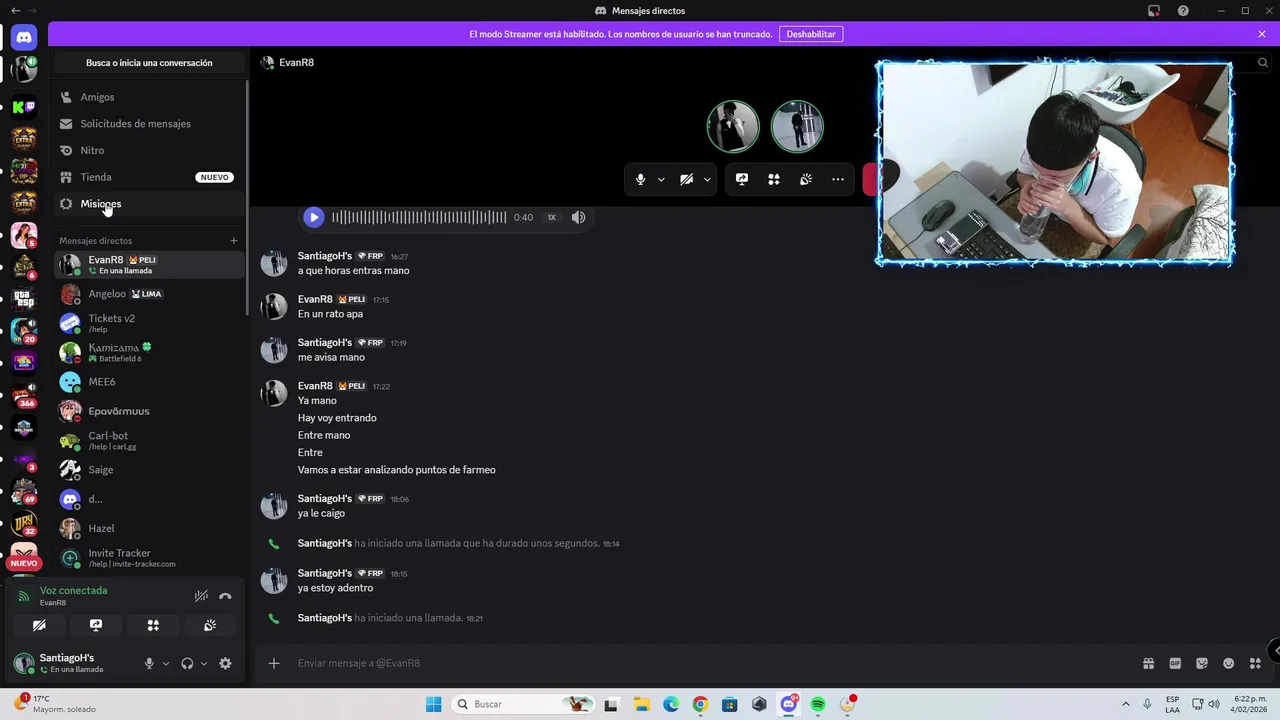Select second caller avatar in call view
The width and height of the screenshot is (1280, 720).
797,126
